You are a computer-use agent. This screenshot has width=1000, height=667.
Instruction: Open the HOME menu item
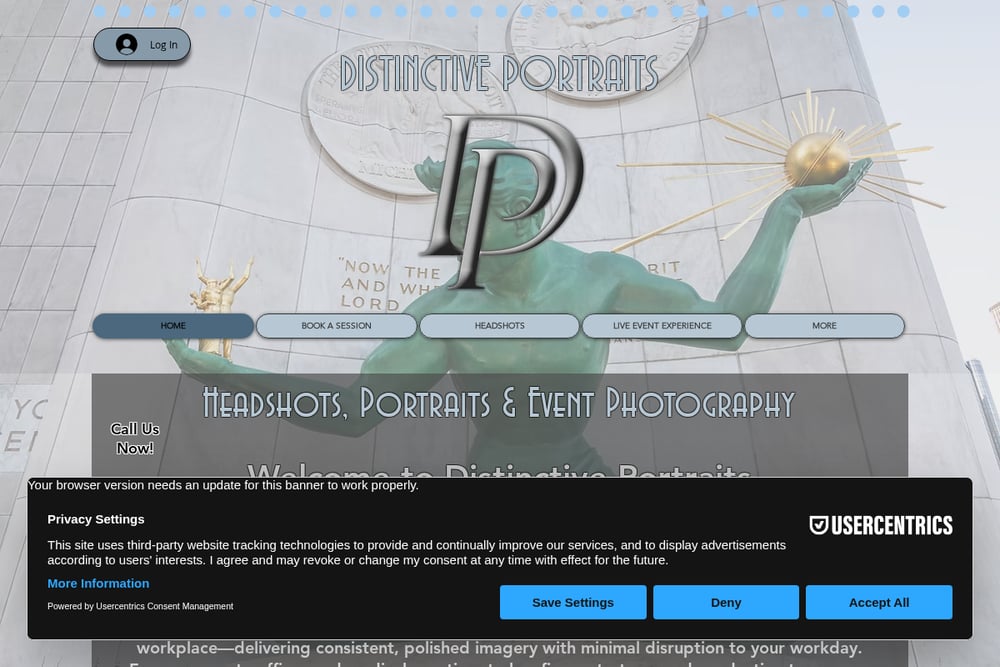pos(173,326)
